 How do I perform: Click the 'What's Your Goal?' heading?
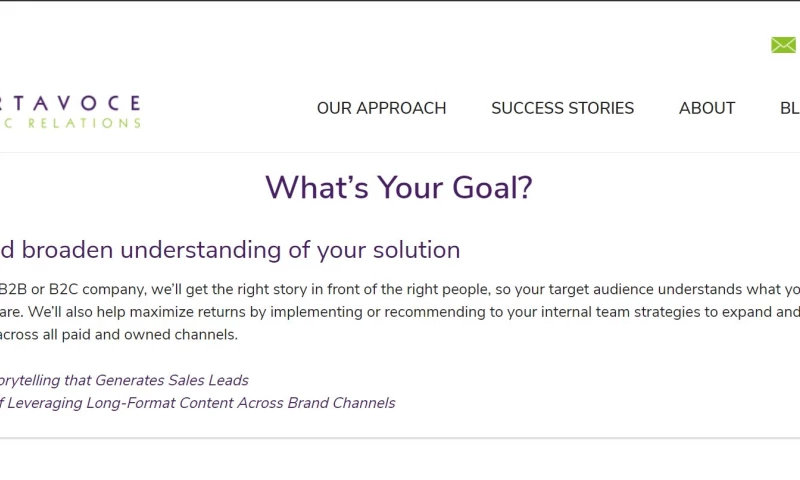[398, 188]
